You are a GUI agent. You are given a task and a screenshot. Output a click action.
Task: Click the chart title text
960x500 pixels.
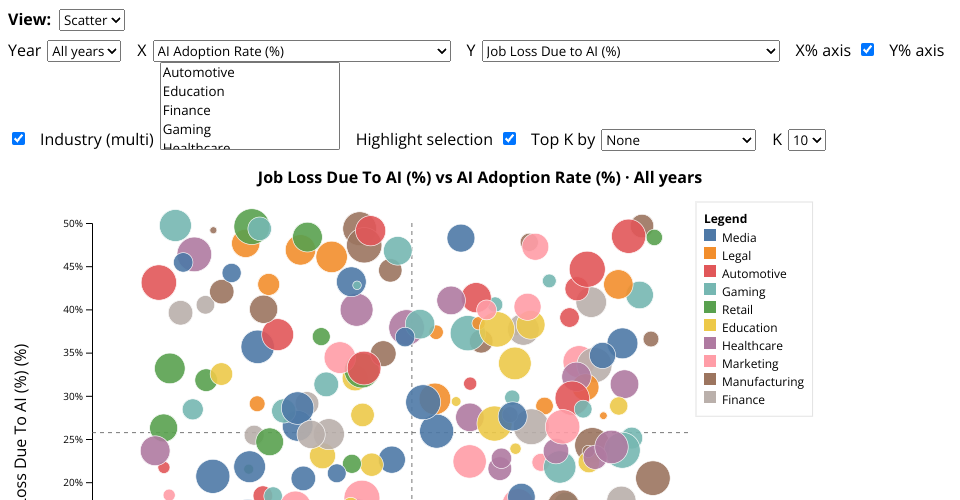(479, 178)
